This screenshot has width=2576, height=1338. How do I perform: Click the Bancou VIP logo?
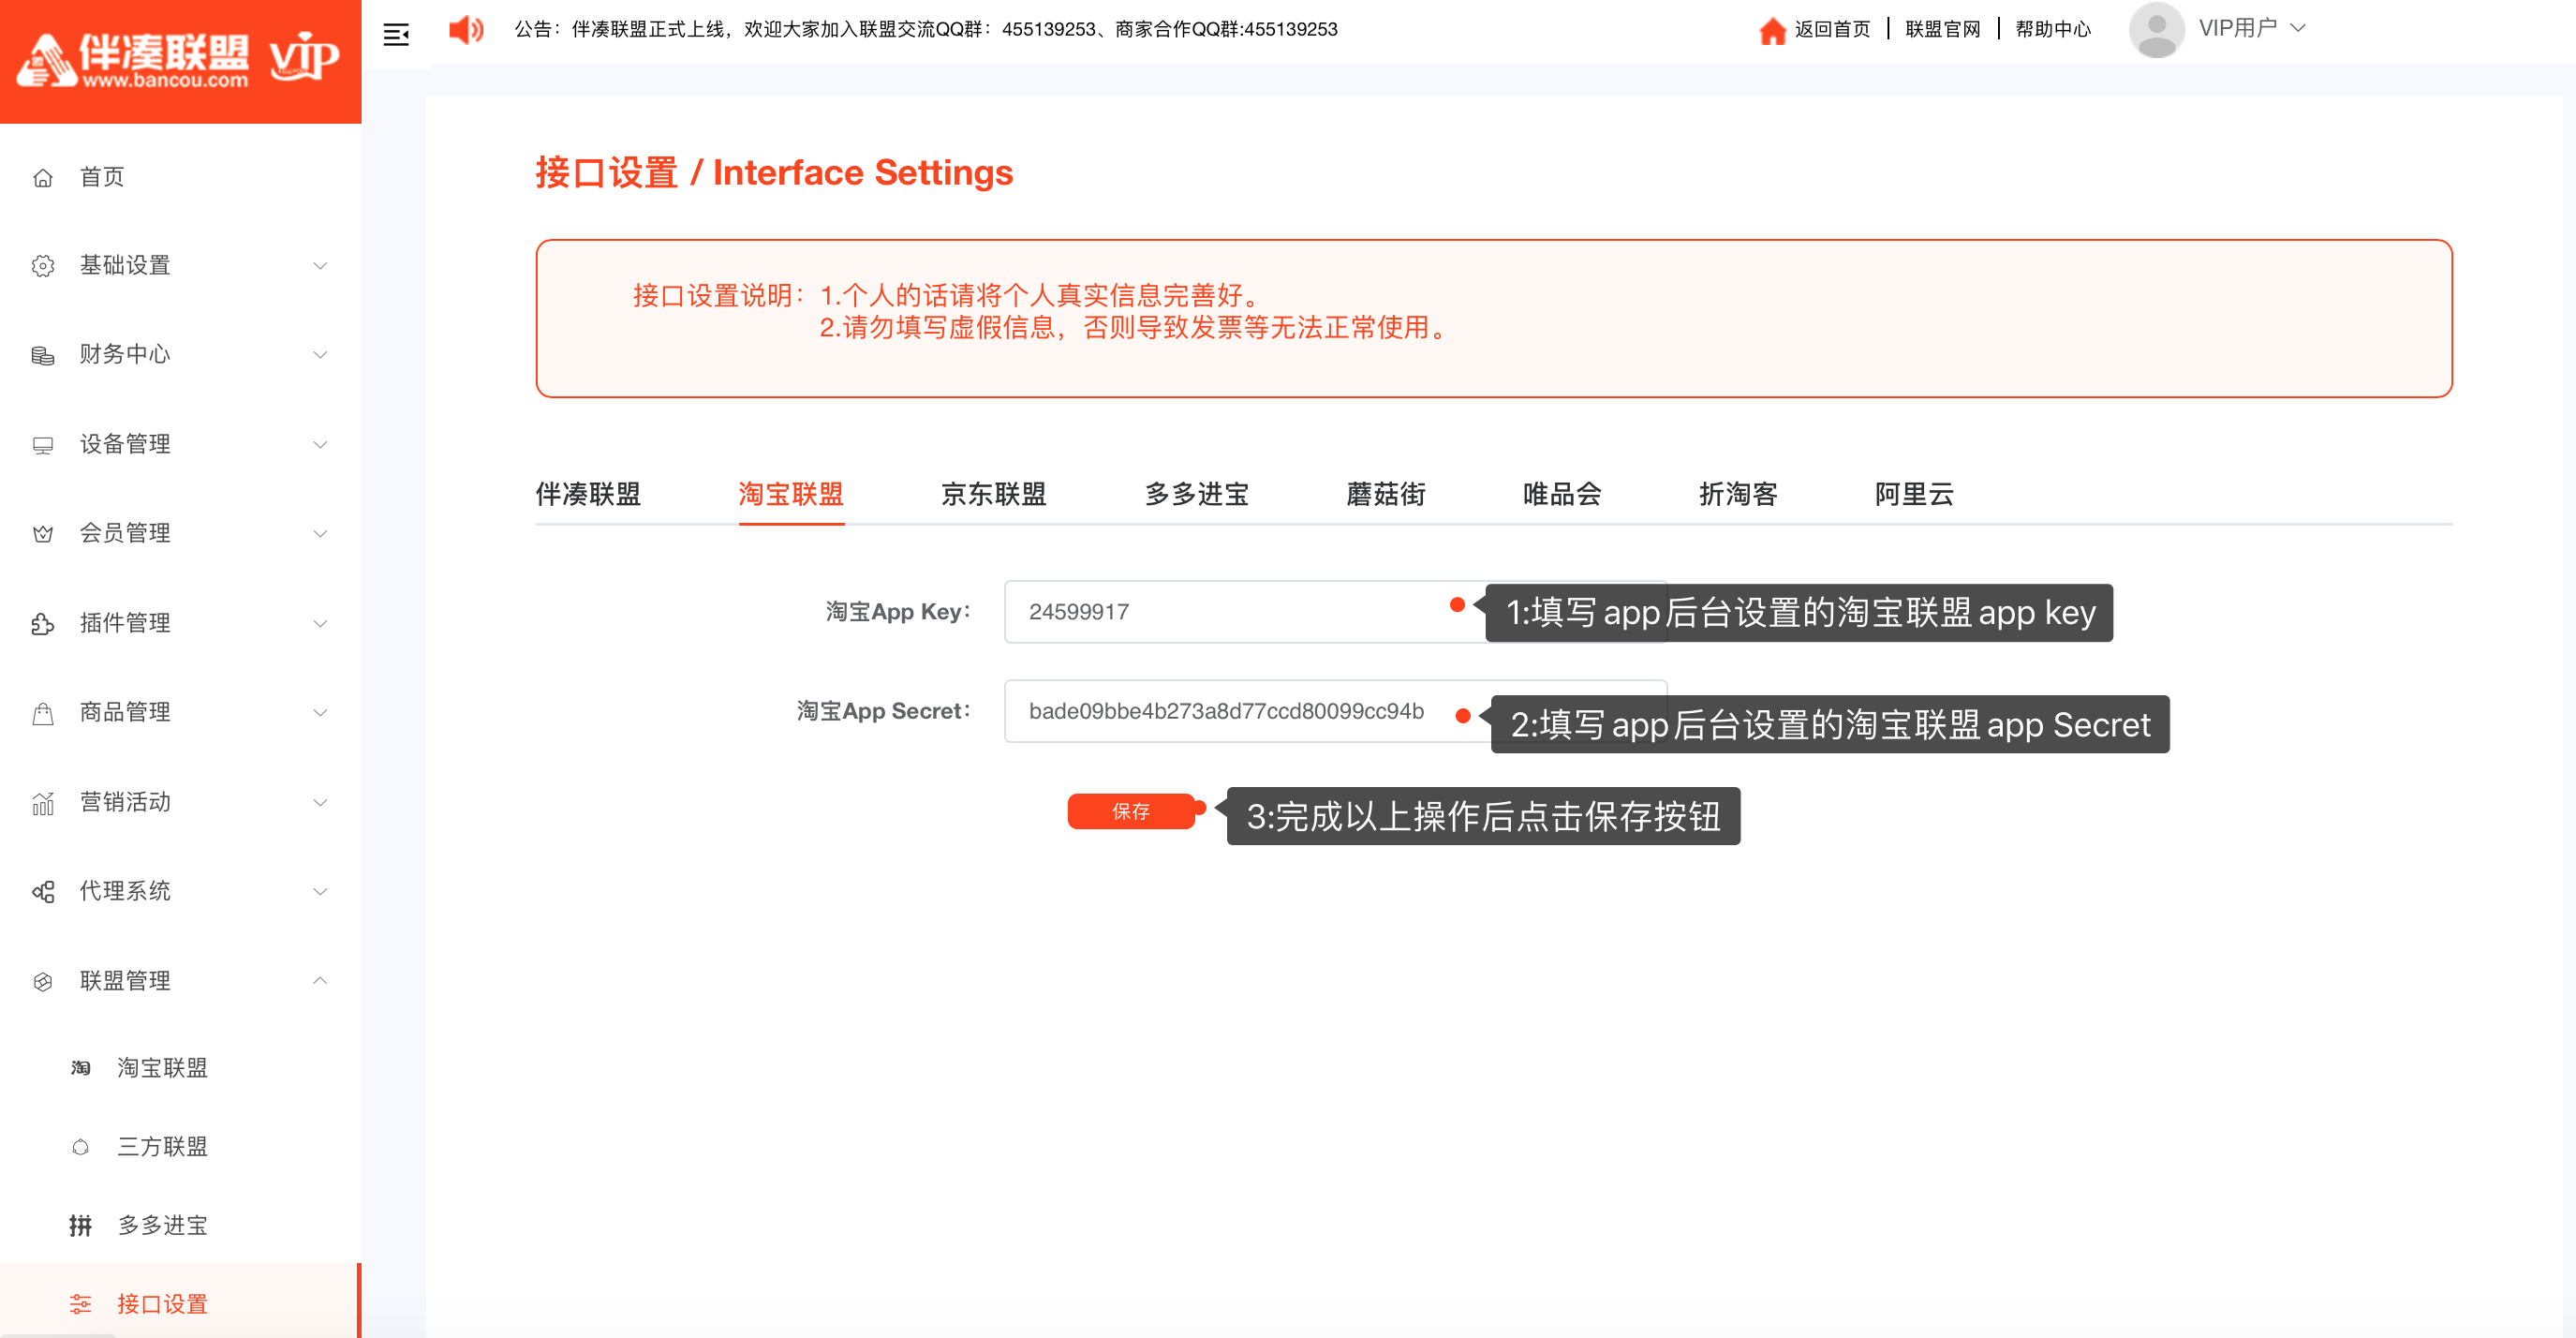(180, 60)
